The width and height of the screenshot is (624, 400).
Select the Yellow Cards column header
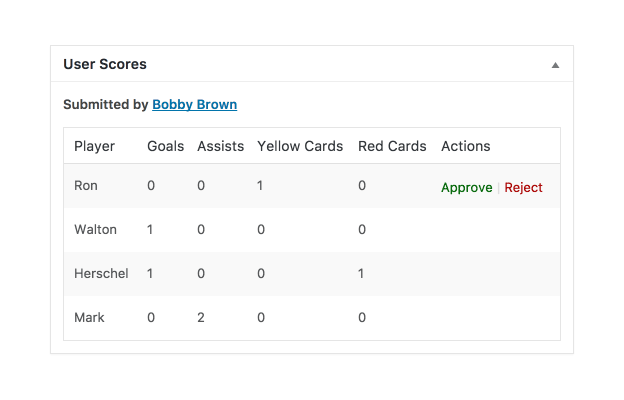tap(300, 146)
